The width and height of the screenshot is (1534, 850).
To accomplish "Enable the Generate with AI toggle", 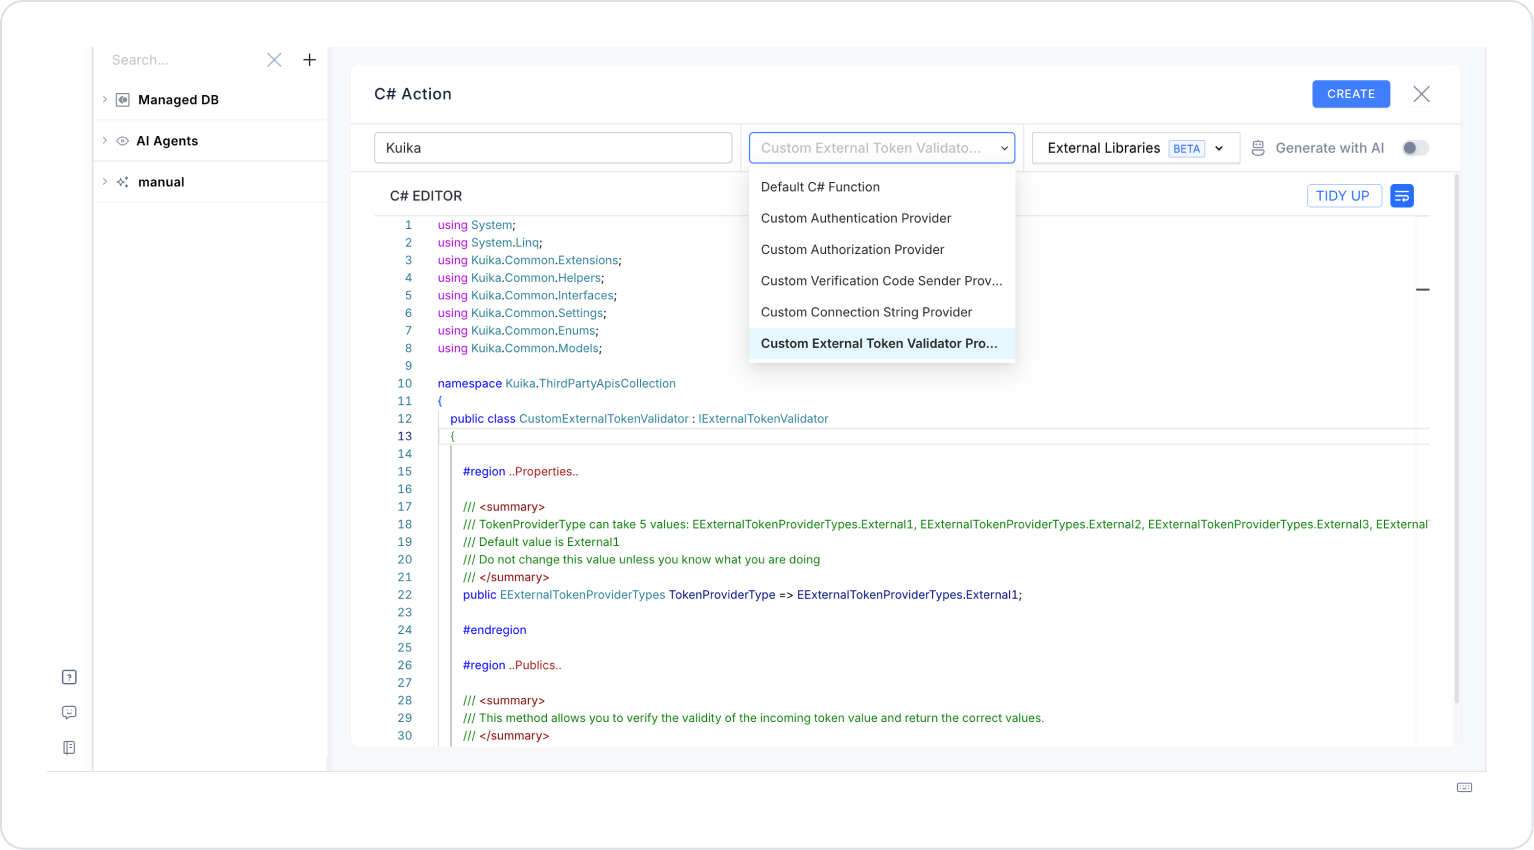I will point(1415,148).
